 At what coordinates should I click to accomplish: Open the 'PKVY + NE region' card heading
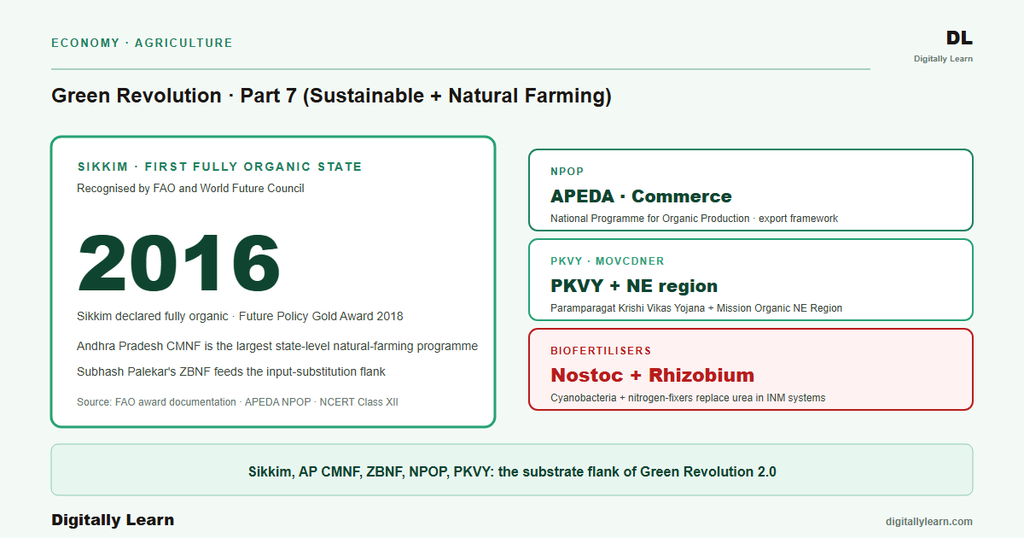(x=633, y=286)
